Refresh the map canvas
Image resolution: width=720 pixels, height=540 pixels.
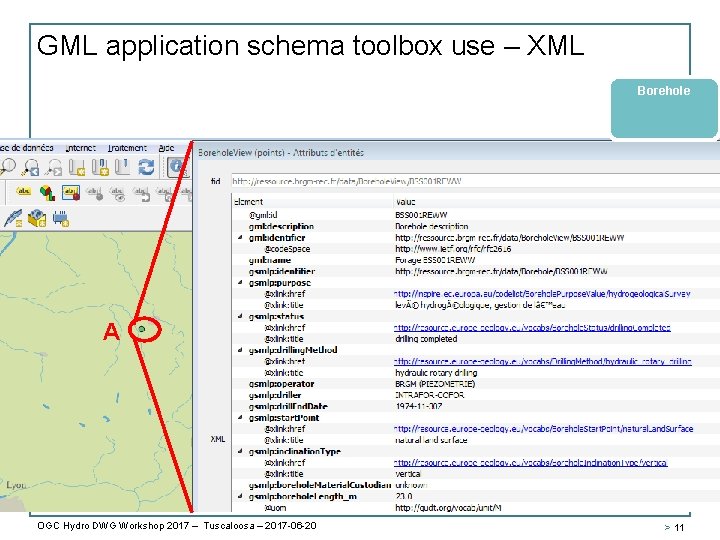(x=146, y=167)
